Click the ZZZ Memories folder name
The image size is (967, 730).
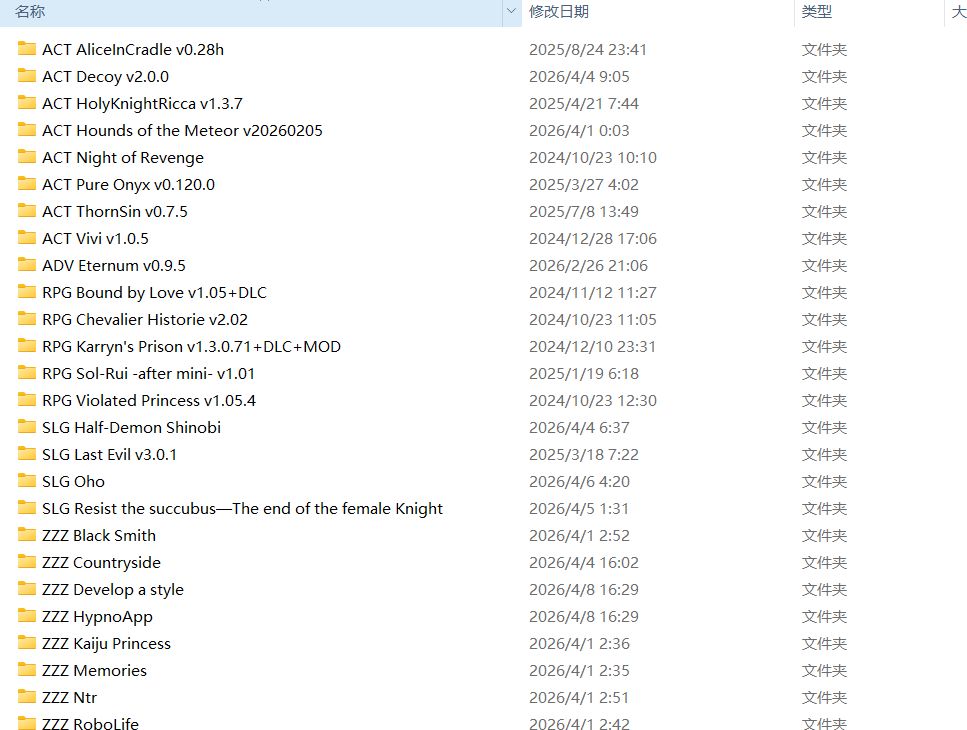tap(95, 670)
